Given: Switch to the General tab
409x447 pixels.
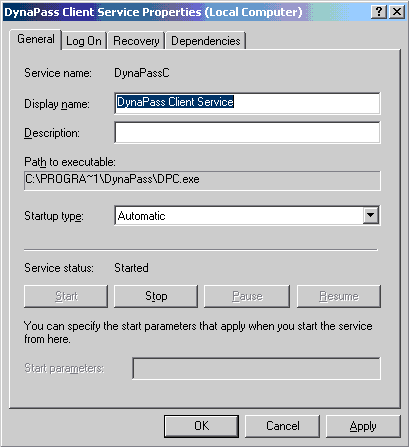Looking at the screenshot, I should [36, 39].
